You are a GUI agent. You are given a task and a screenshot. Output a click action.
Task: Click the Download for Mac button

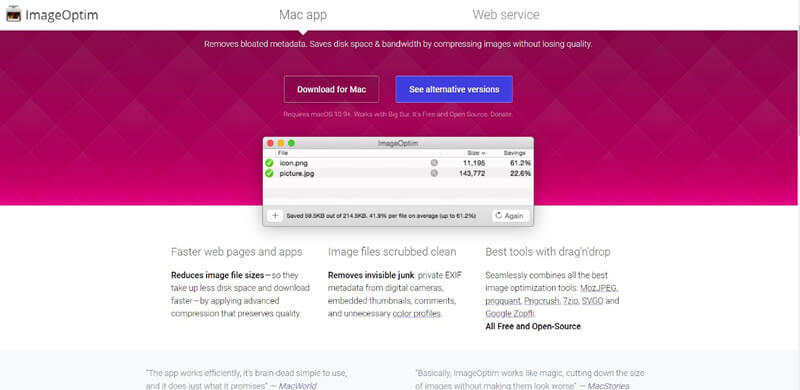click(332, 89)
